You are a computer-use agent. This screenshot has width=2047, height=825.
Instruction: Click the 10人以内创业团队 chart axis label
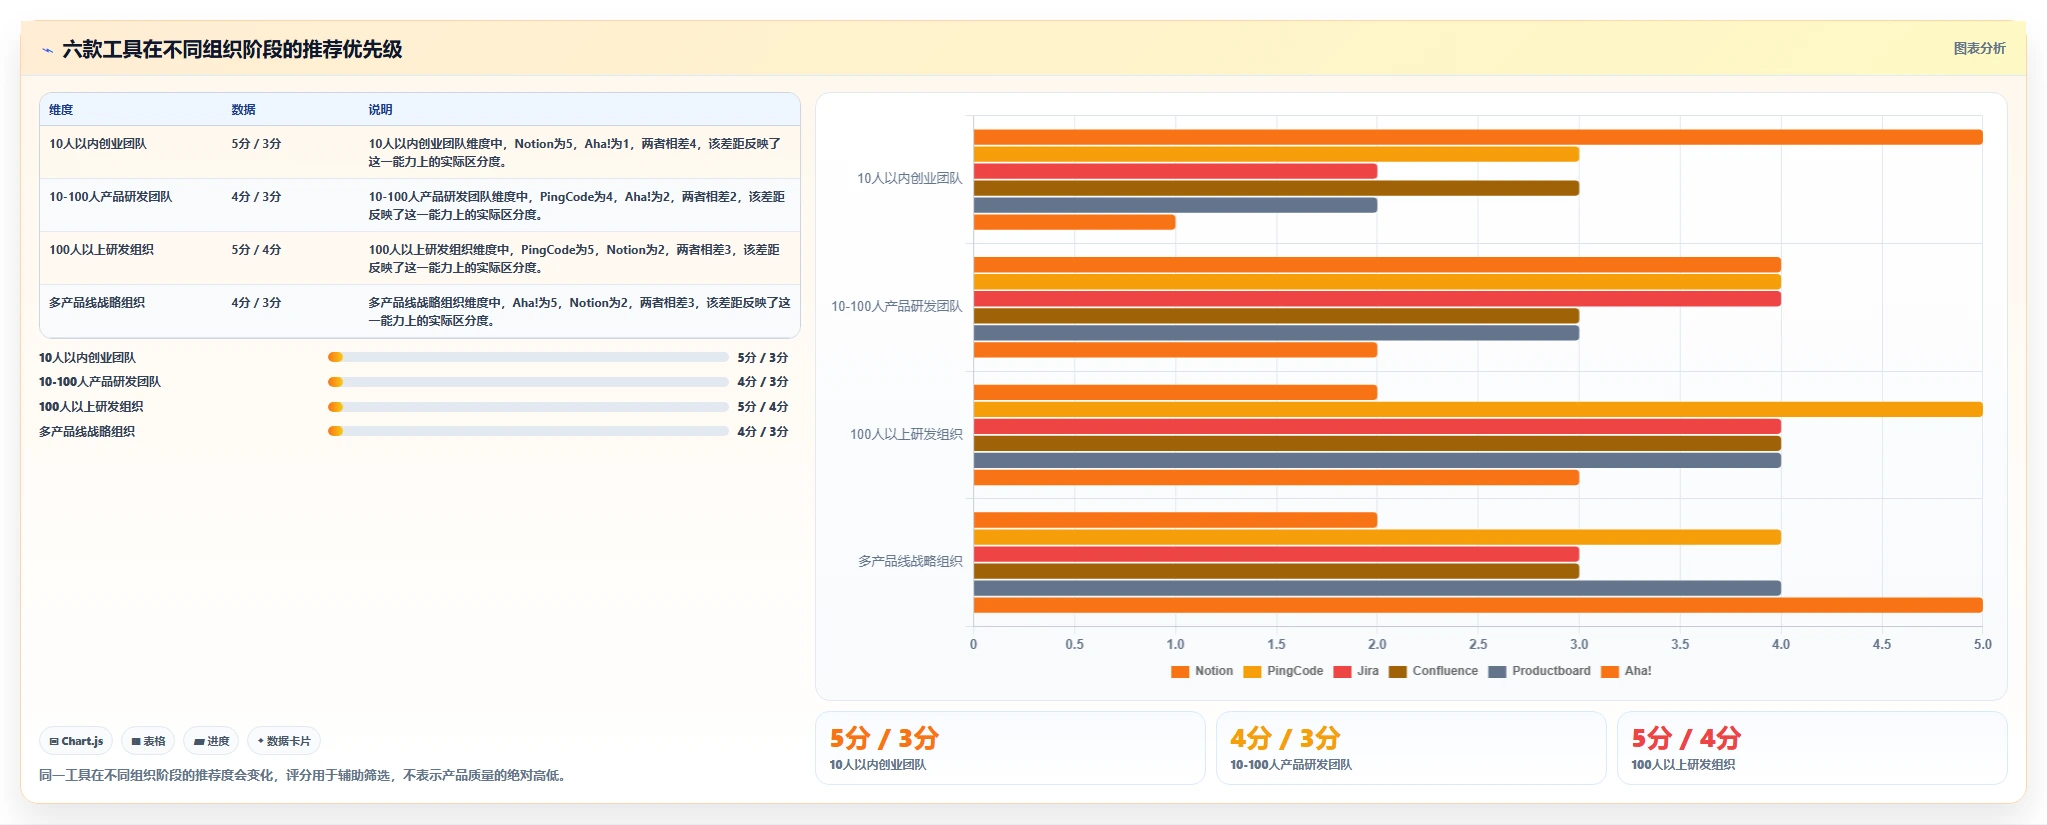pos(909,179)
